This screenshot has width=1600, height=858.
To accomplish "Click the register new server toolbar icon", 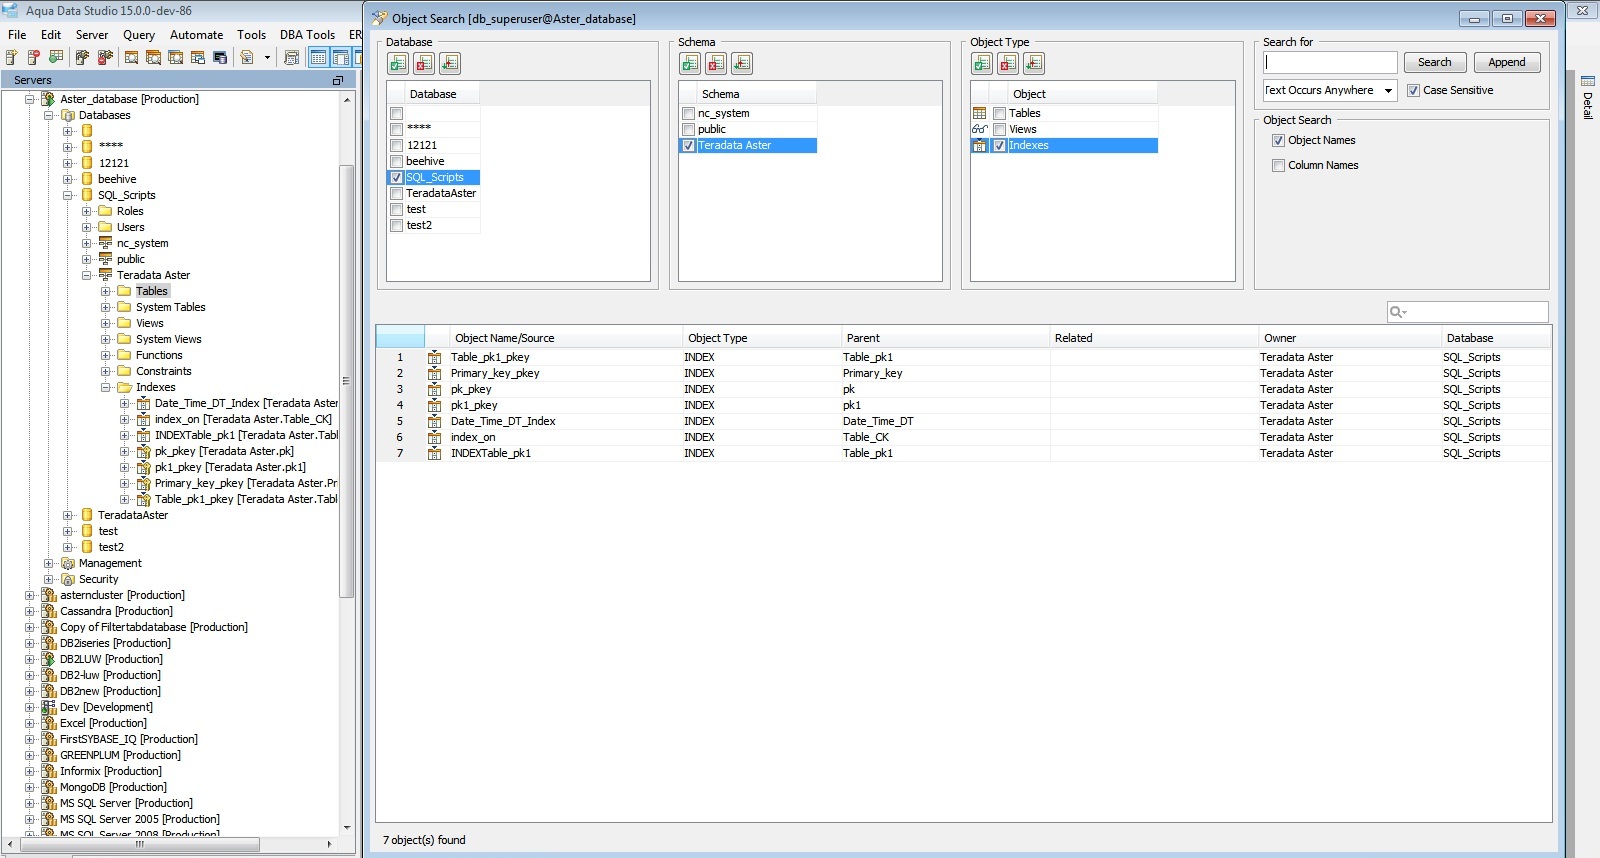I will point(12,57).
